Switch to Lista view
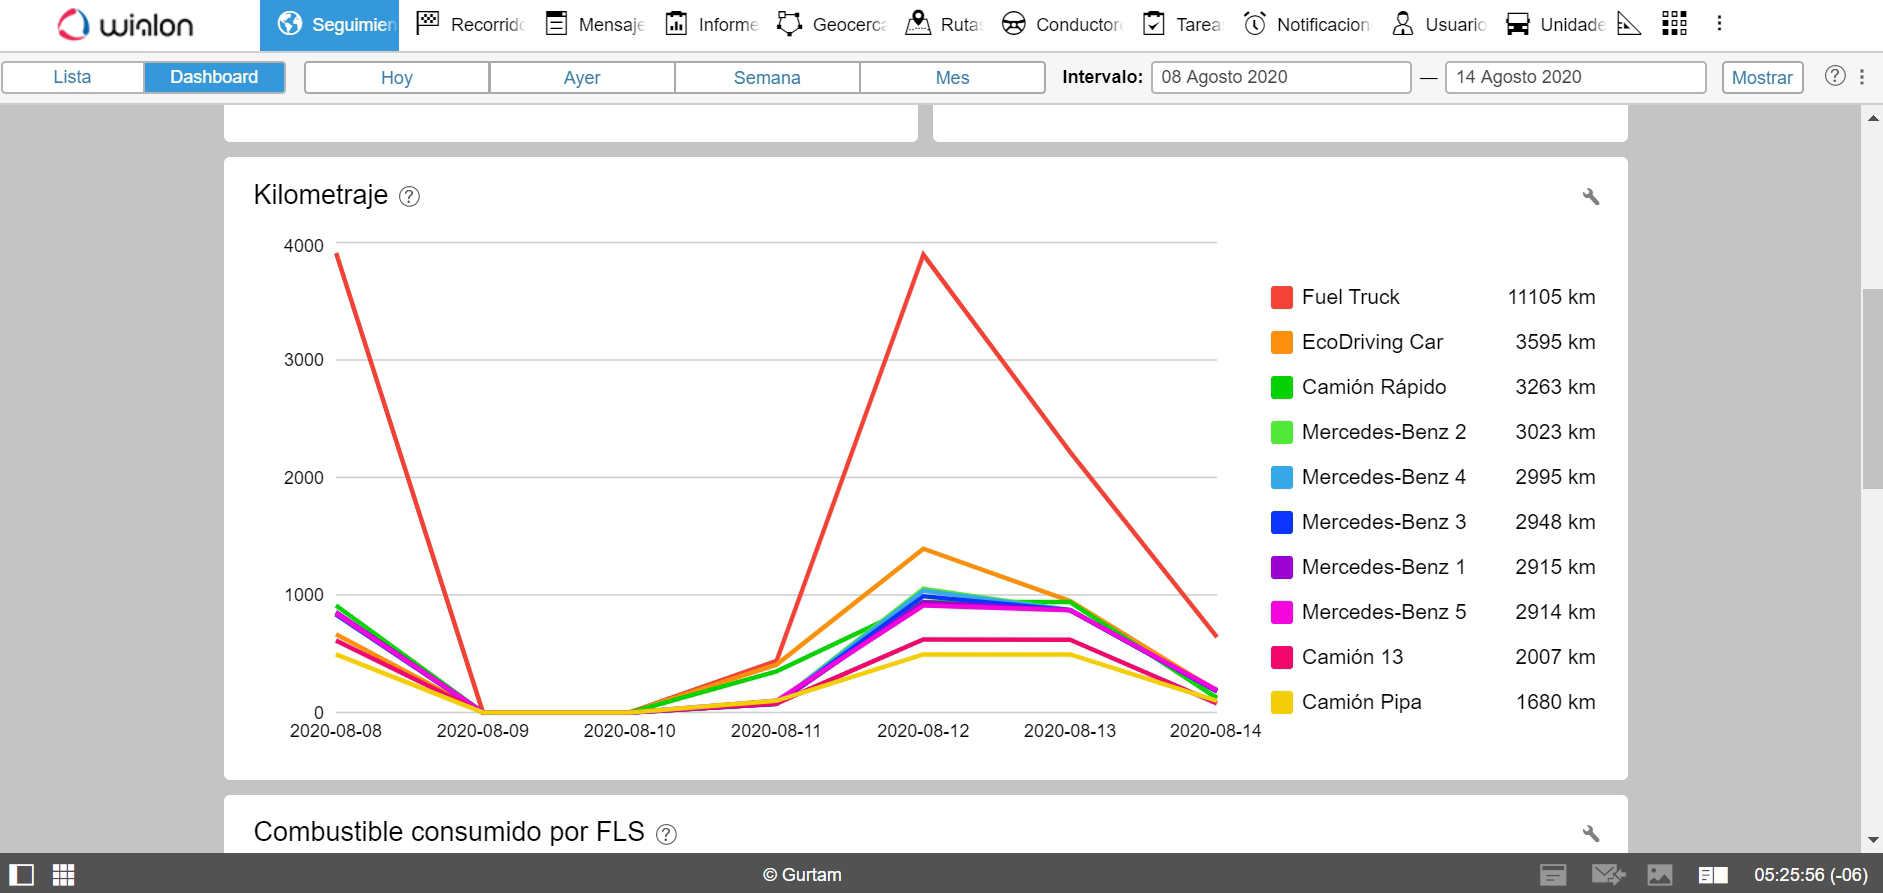 [72, 77]
